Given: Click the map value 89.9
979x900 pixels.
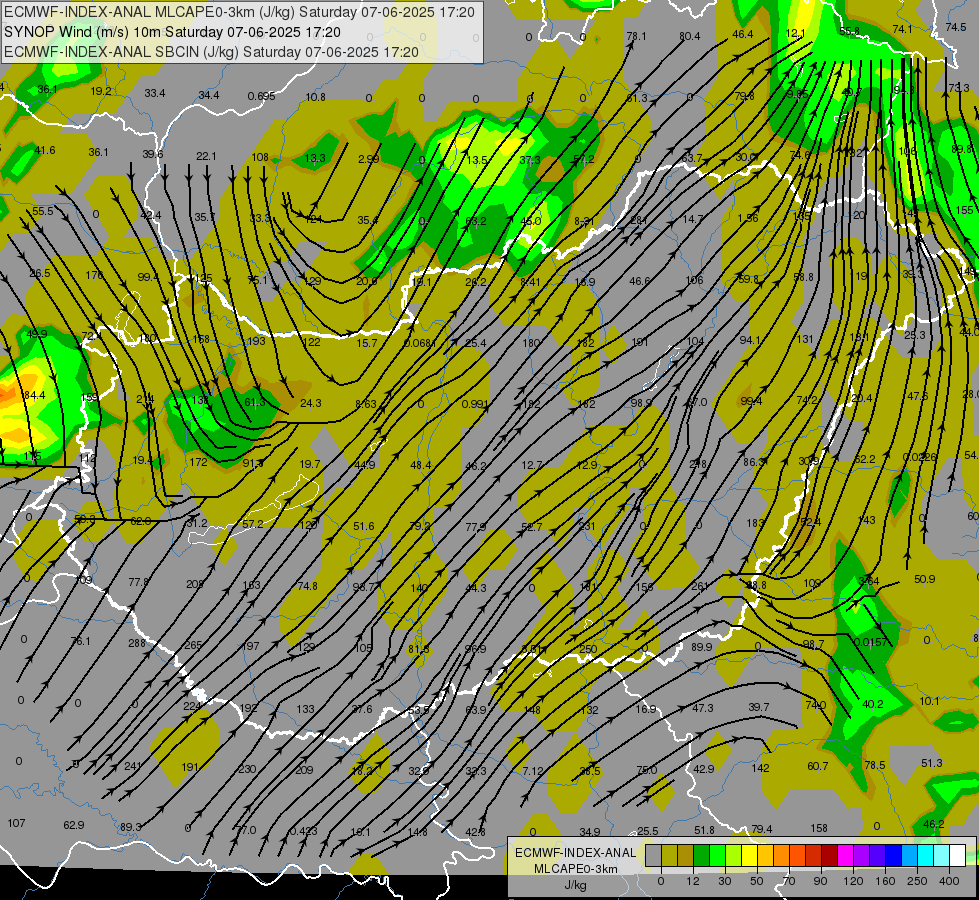Looking at the screenshot, I should [x=701, y=647].
